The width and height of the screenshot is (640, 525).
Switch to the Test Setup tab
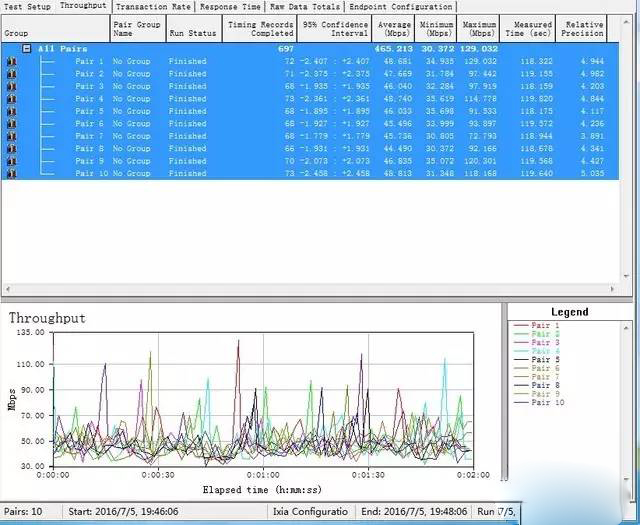(26, 6)
